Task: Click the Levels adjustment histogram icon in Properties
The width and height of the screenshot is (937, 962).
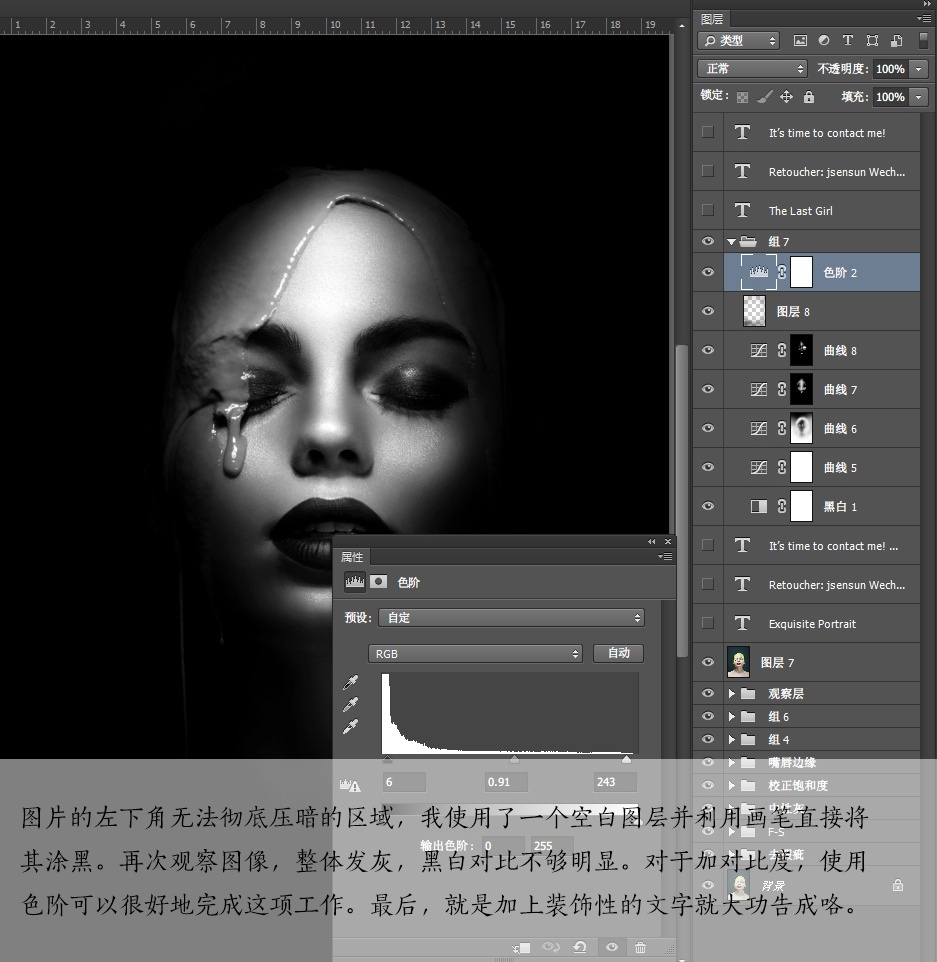Action: [355, 582]
